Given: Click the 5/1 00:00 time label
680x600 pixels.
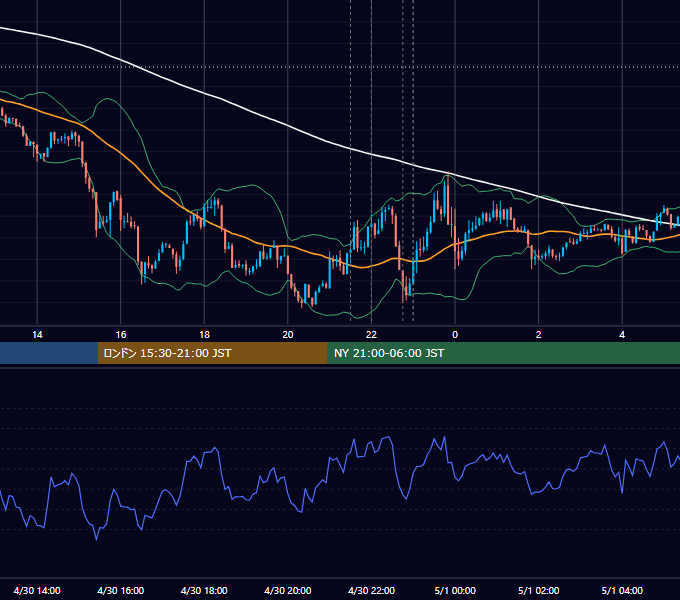Looking at the screenshot, I should tap(455, 590).
